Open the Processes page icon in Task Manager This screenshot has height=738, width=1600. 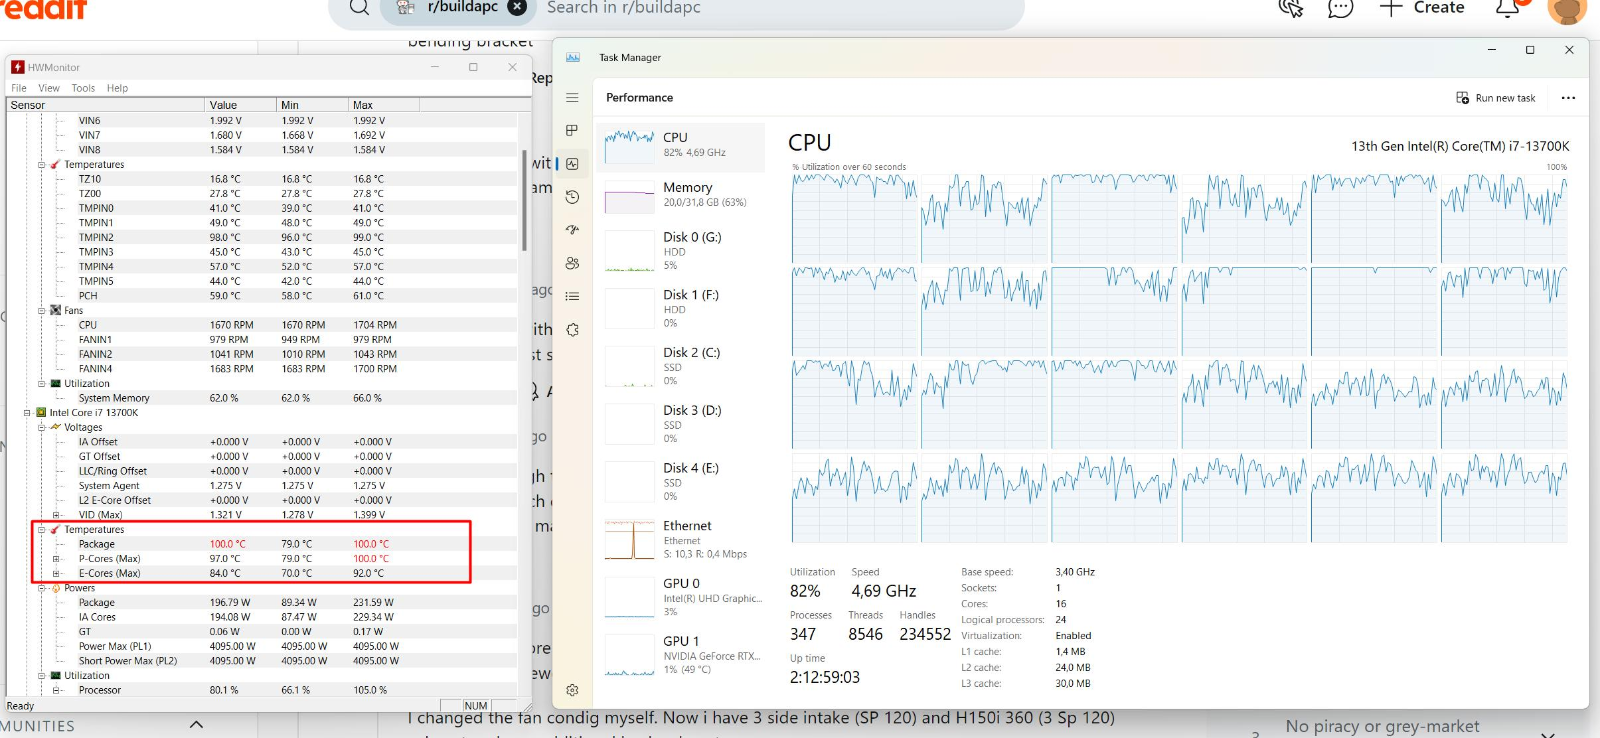[x=572, y=130]
